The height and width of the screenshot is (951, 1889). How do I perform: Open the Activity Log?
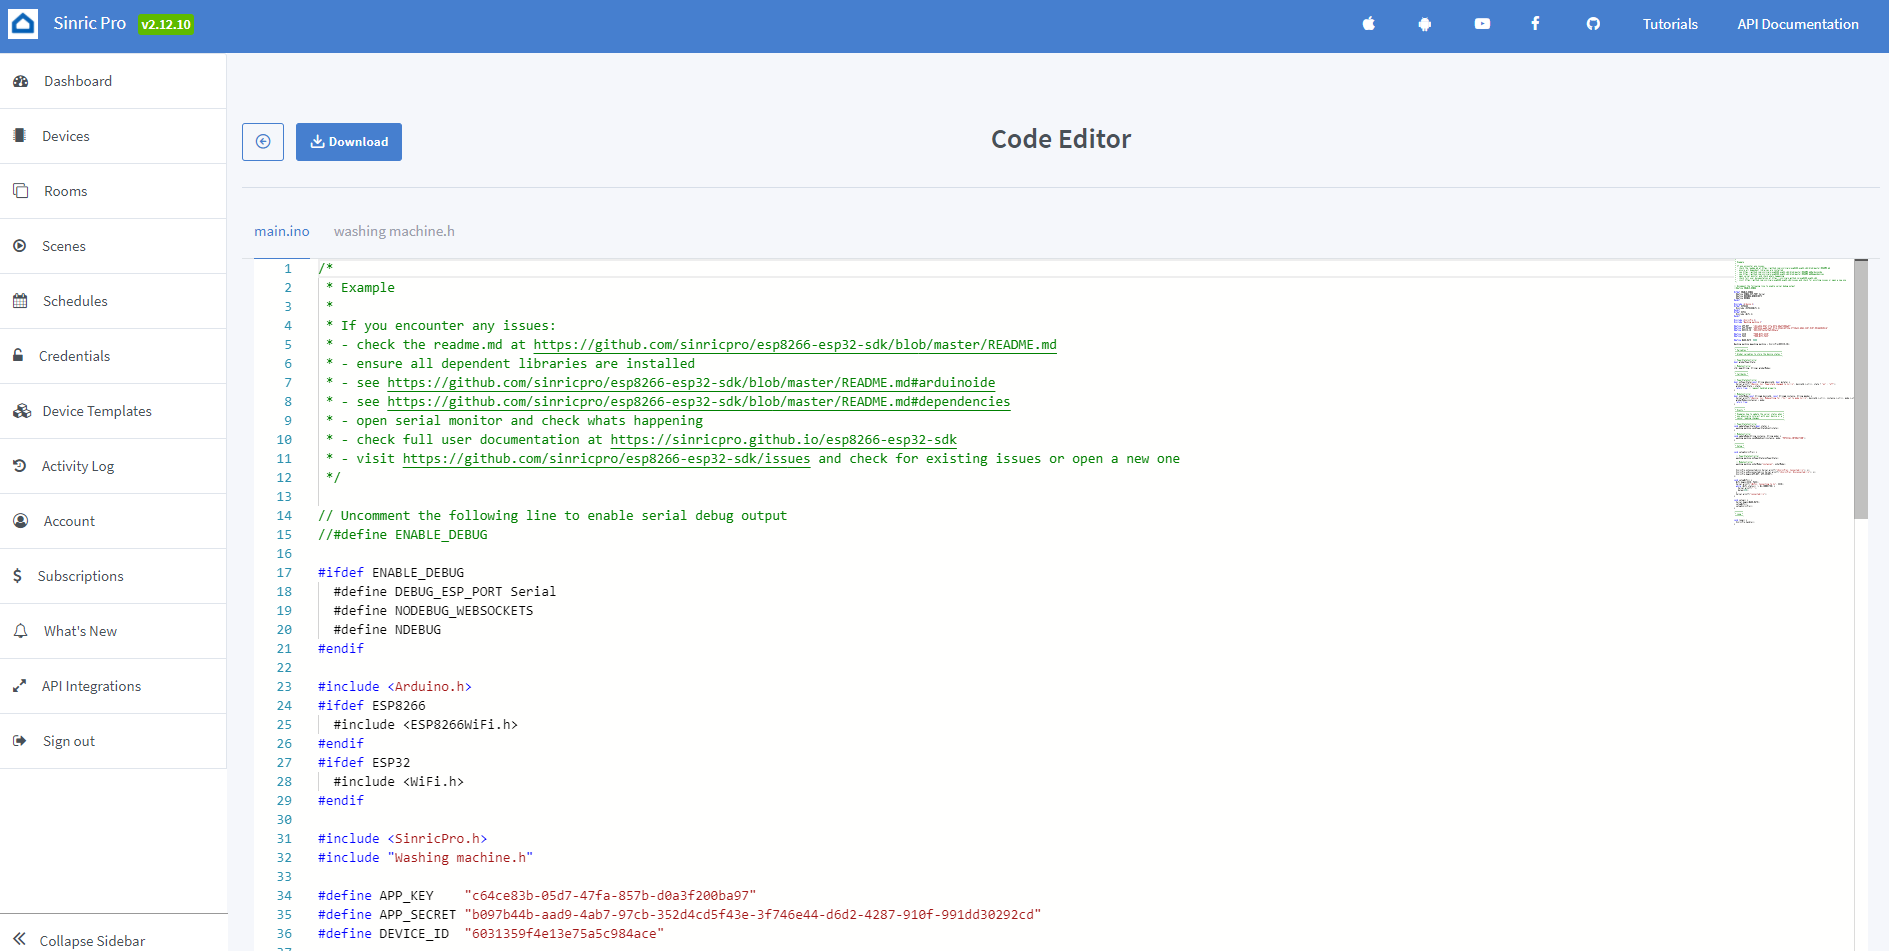pos(77,465)
